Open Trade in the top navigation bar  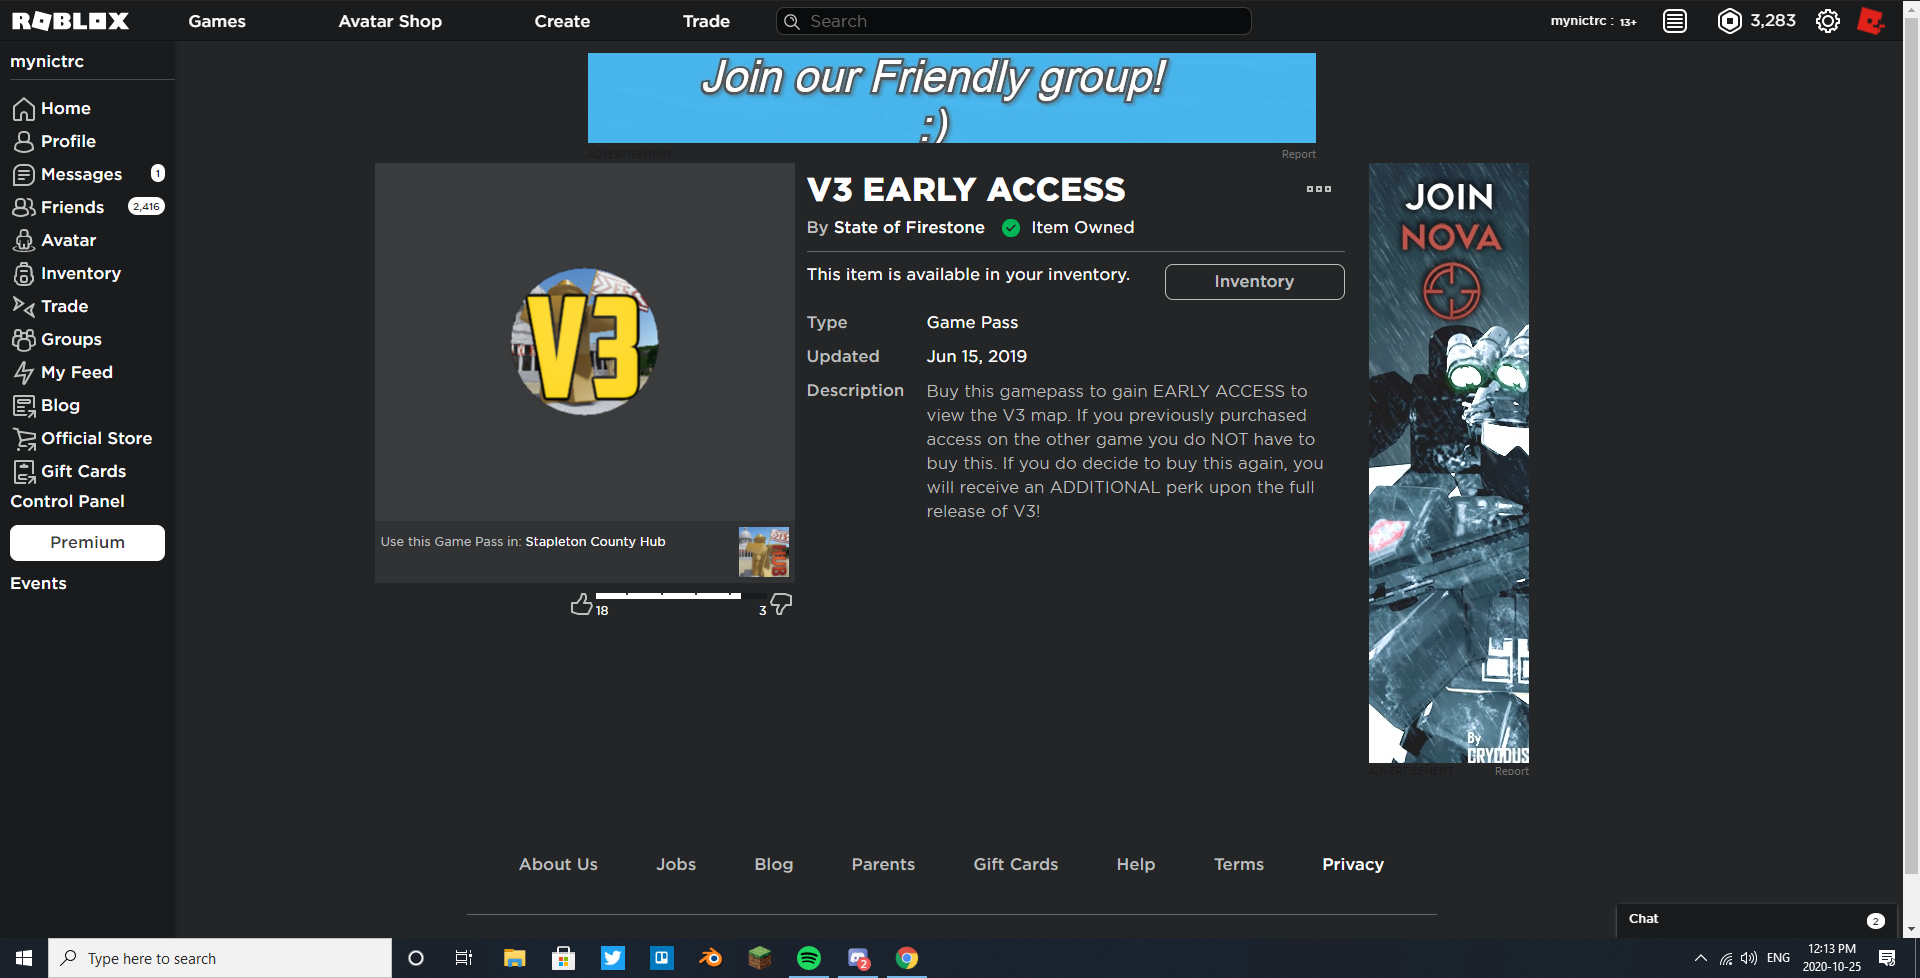706,21
